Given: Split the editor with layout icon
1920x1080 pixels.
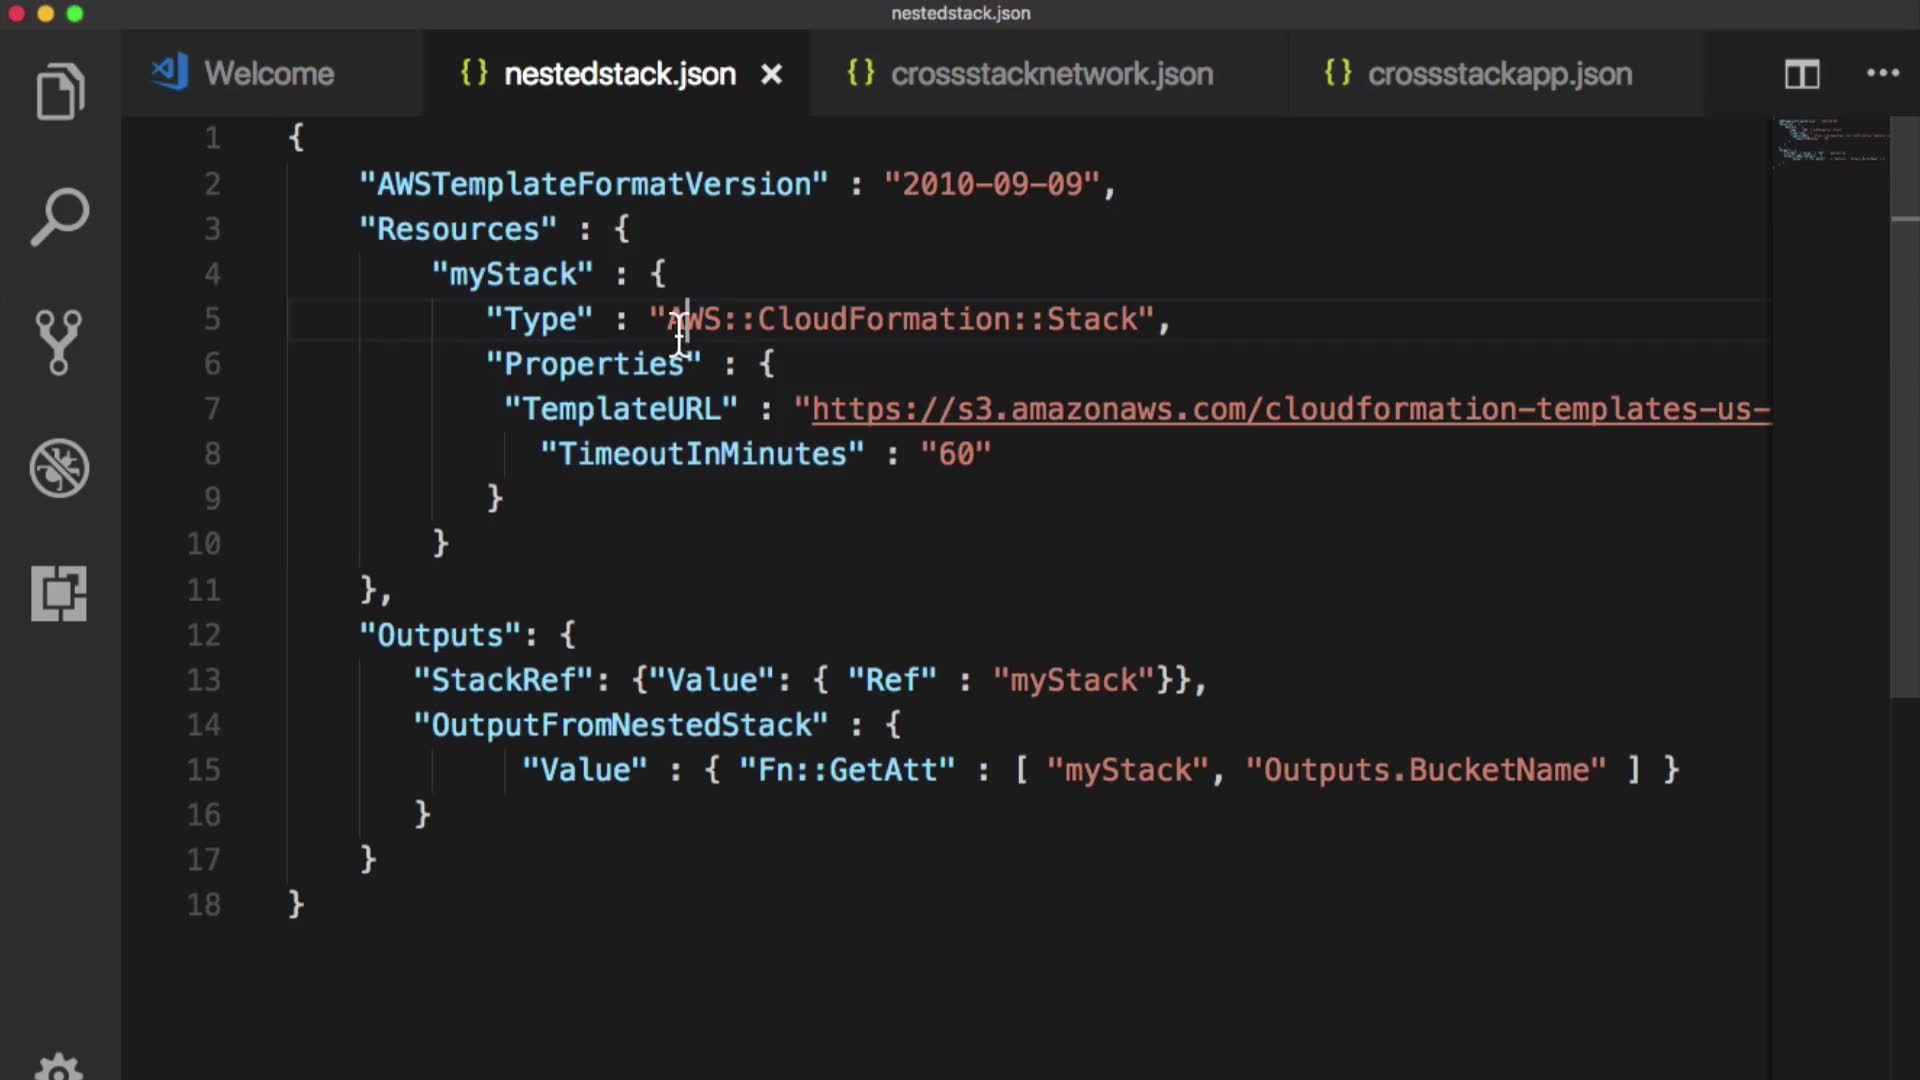Looking at the screenshot, I should (1802, 74).
